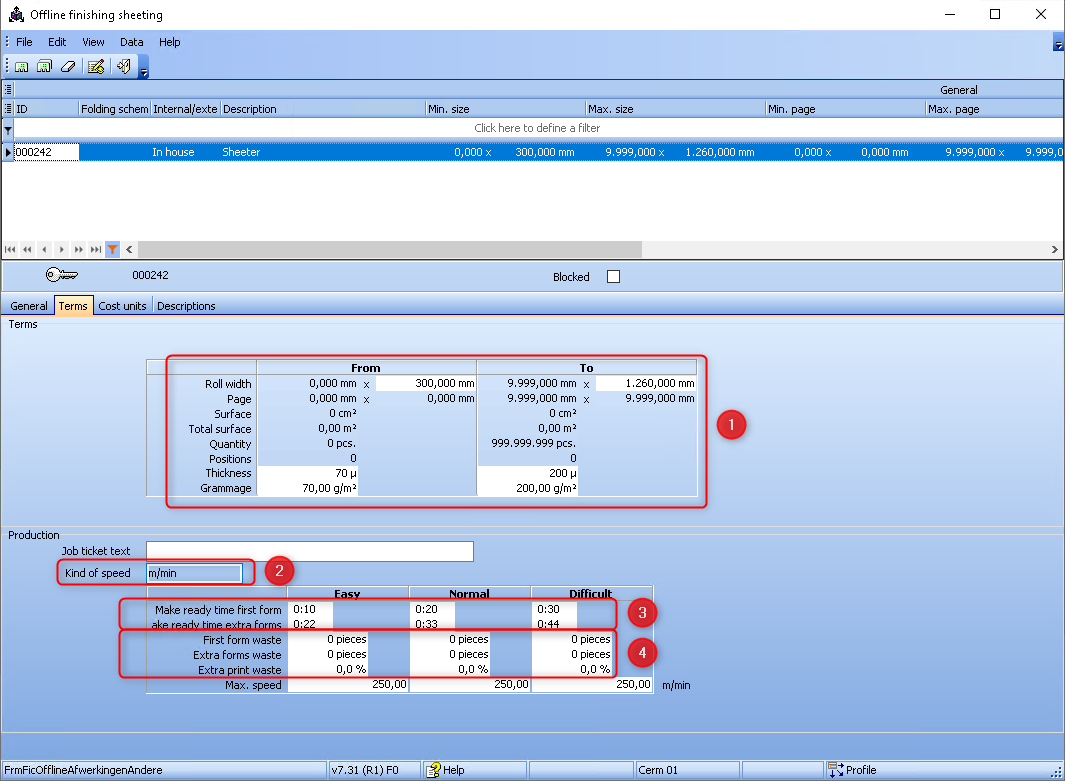Viewport: 1066px width, 781px height.
Task: Click the right scroll arrow of the grid scrollbar
Action: [1054, 249]
